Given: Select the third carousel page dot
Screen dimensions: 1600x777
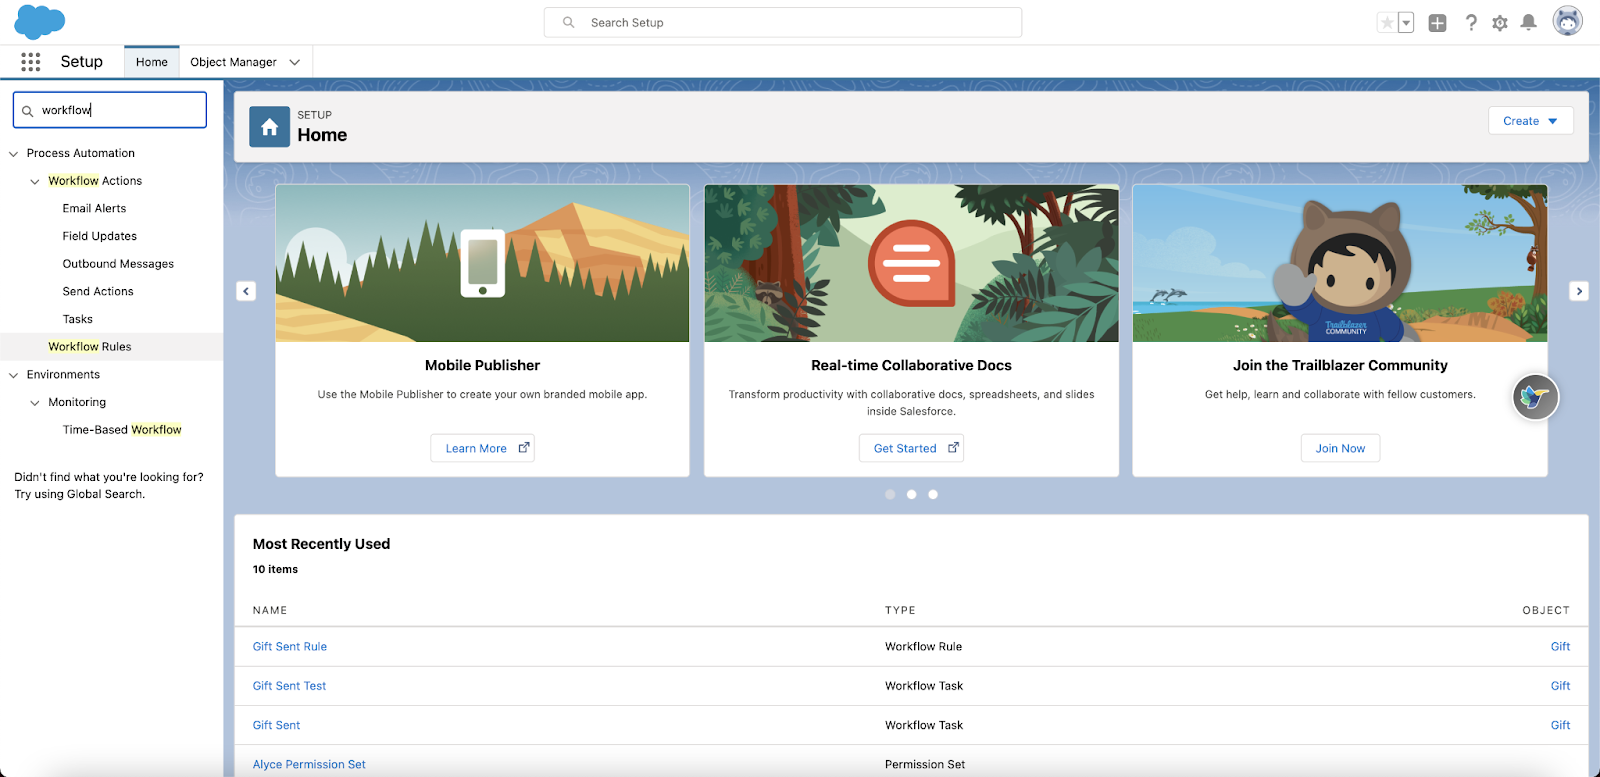Looking at the screenshot, I should [x=933, y=494].
